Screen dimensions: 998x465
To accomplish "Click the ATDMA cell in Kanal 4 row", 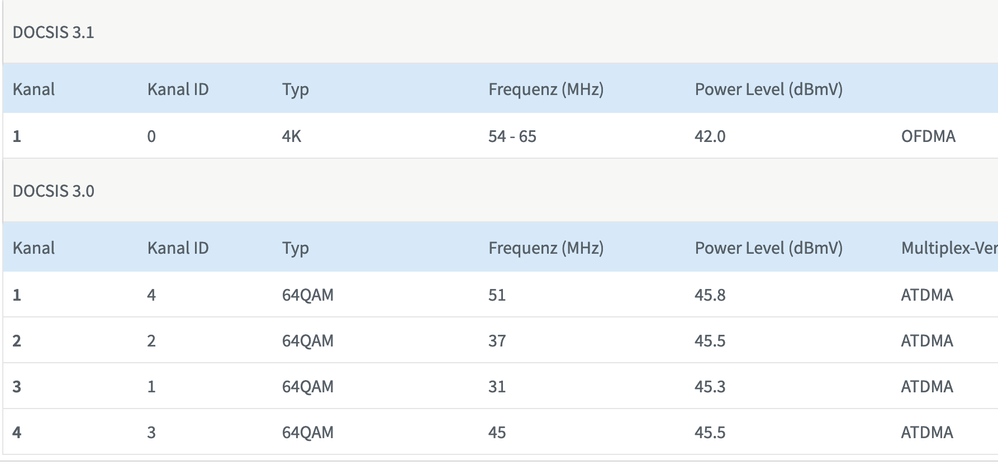I will [x=927, y=433].
